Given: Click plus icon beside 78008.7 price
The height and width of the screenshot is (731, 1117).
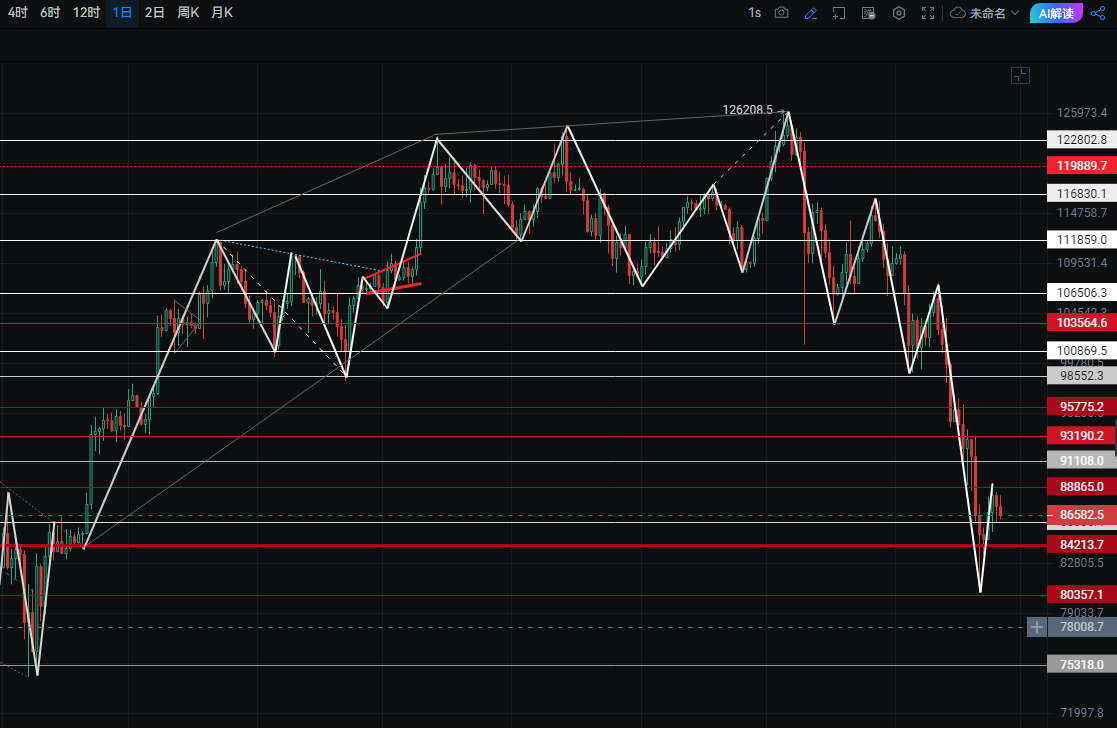Looking at the screenshot, I should 1038,627.
